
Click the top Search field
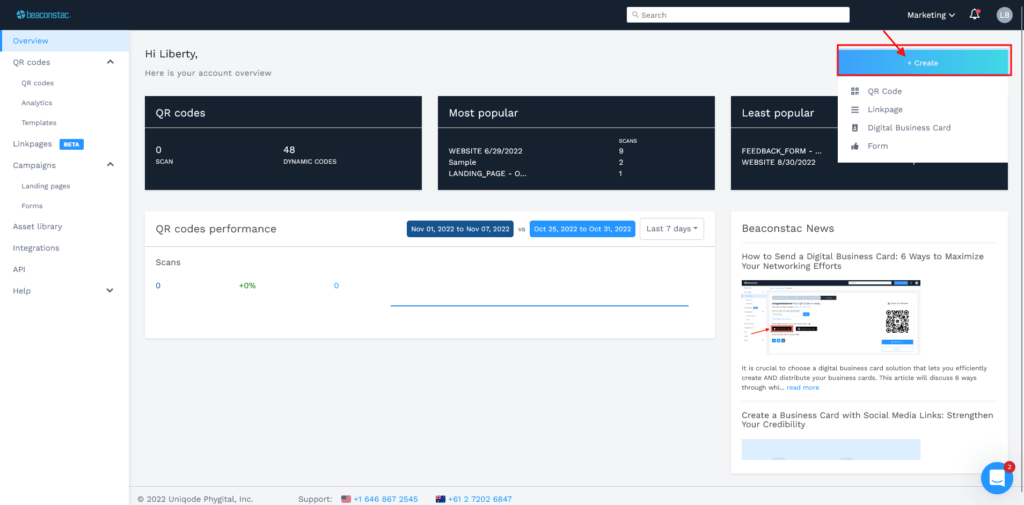pos(737,15)
